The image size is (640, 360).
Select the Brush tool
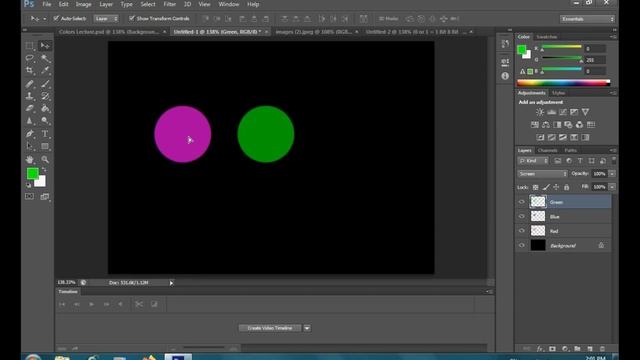45,84
